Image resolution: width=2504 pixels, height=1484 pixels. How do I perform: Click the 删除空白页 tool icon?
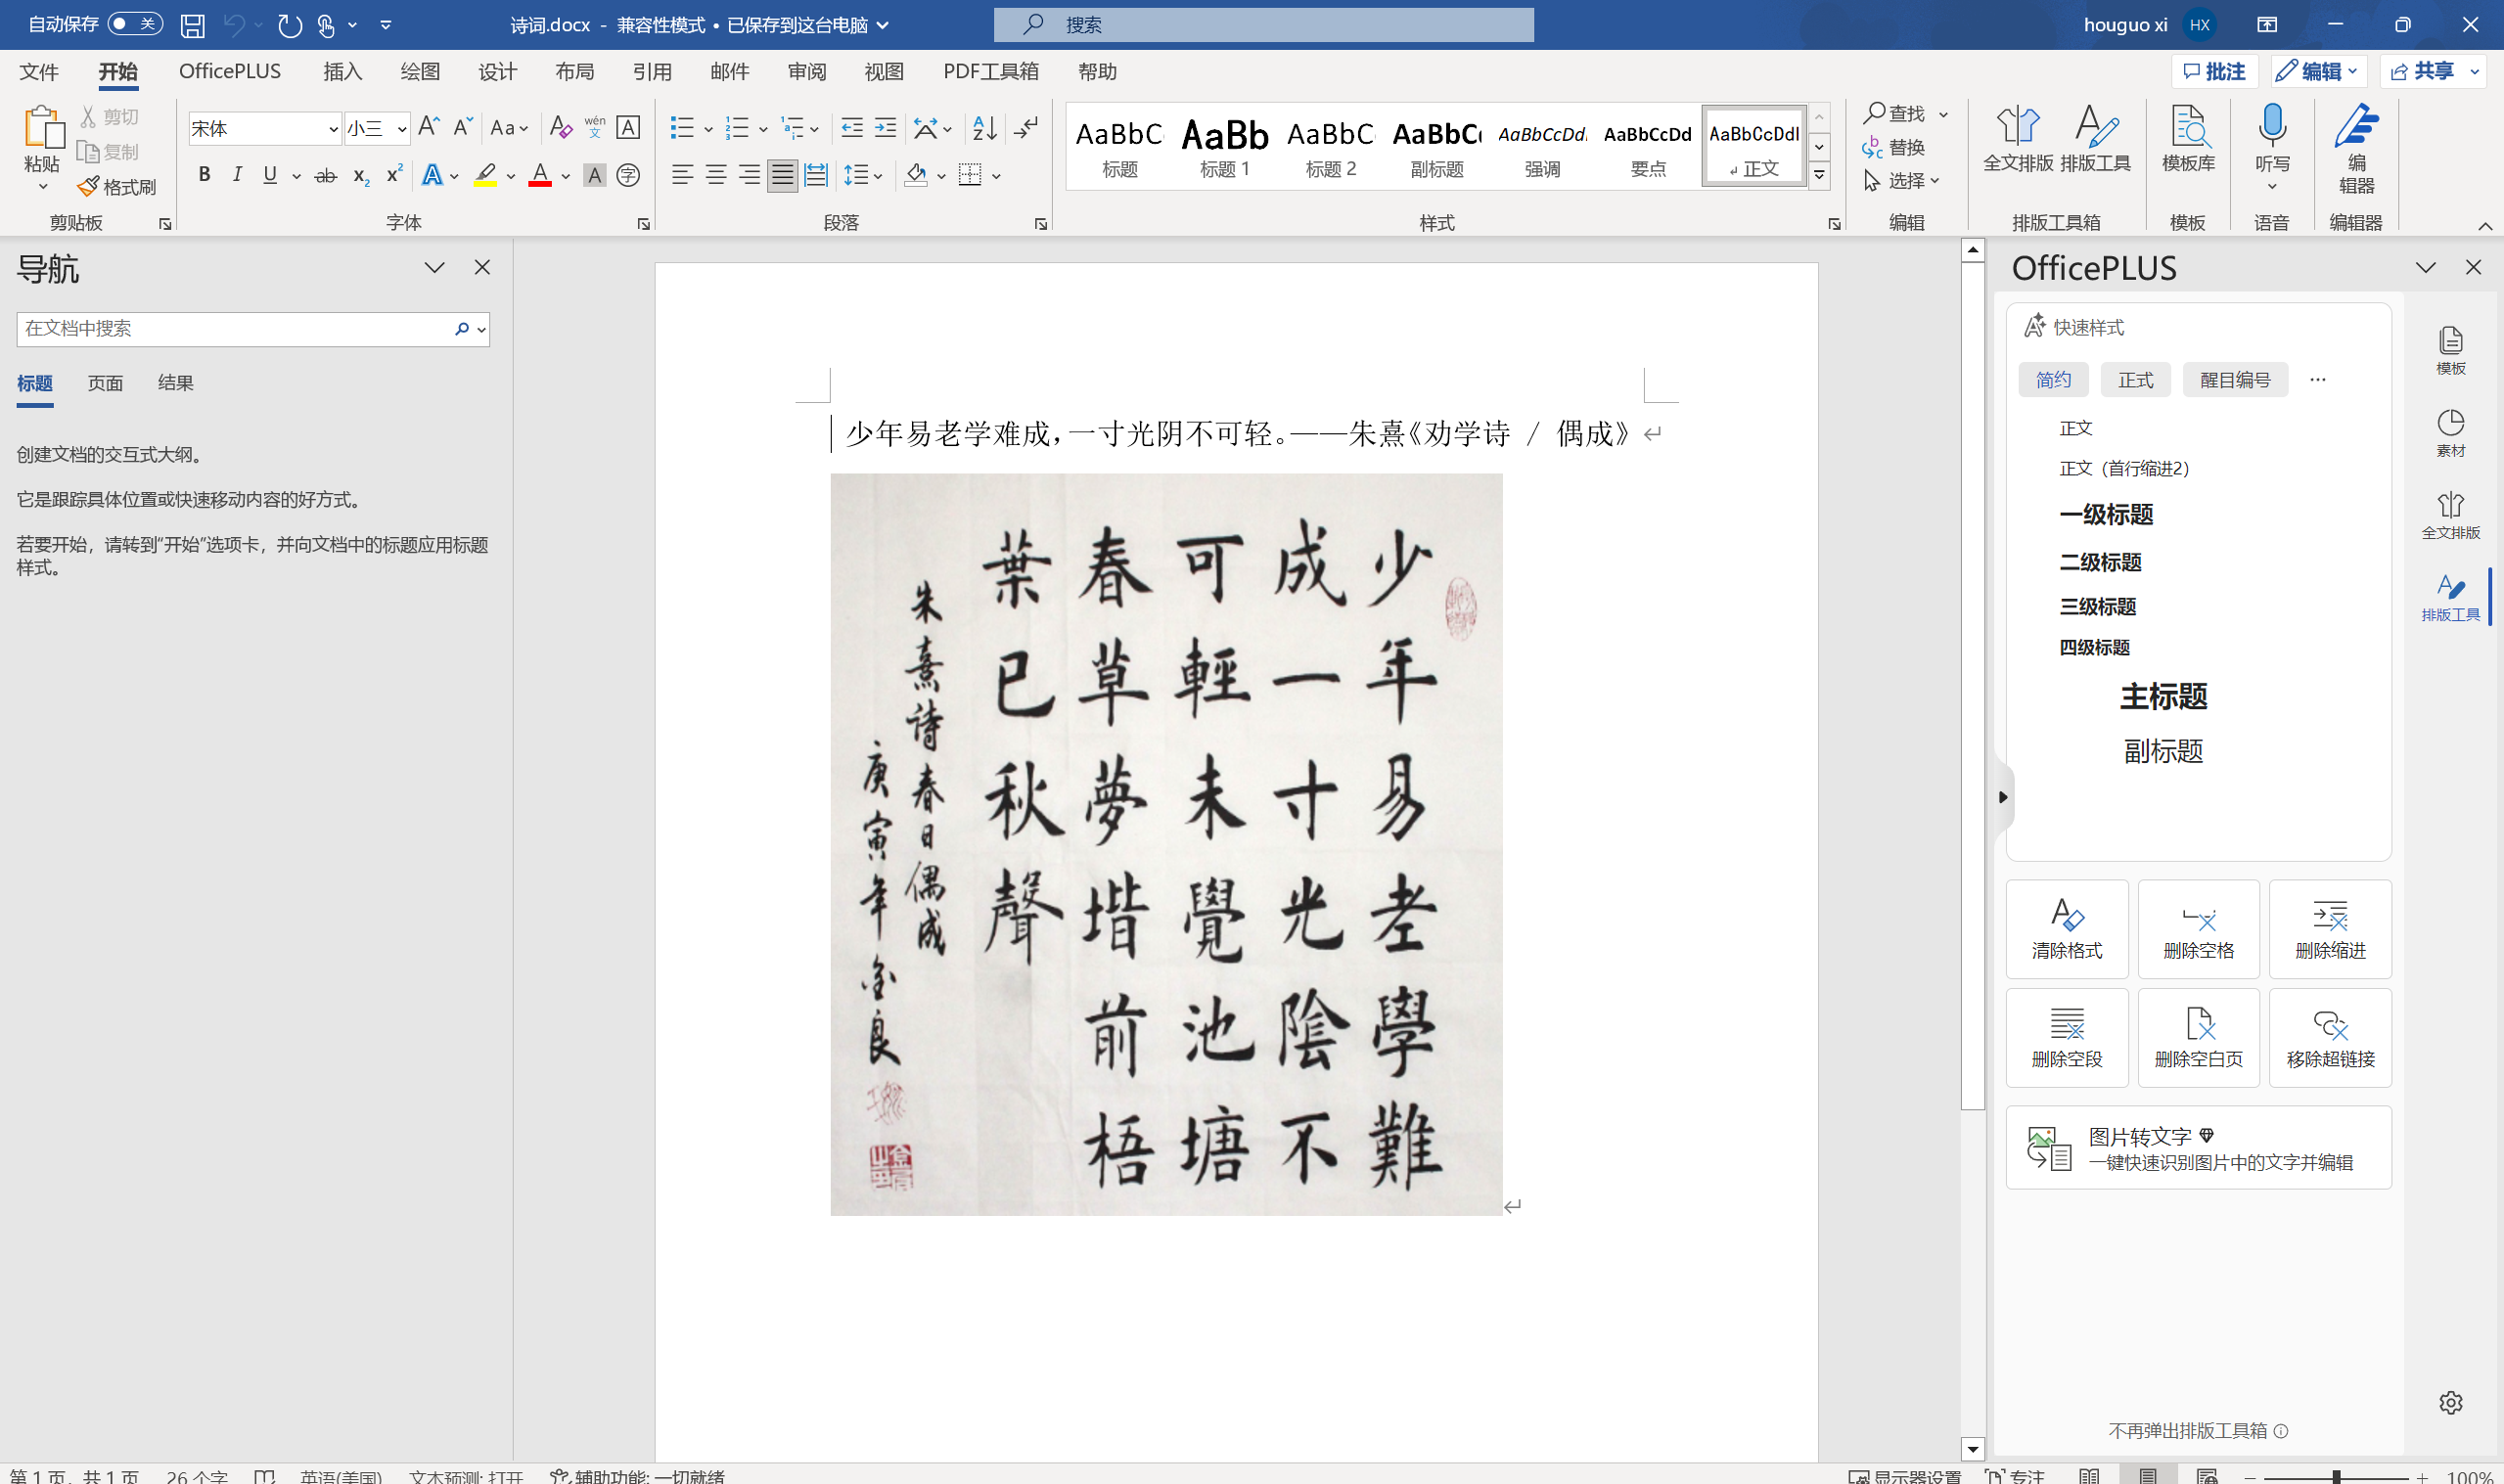coord(2198,1038)
